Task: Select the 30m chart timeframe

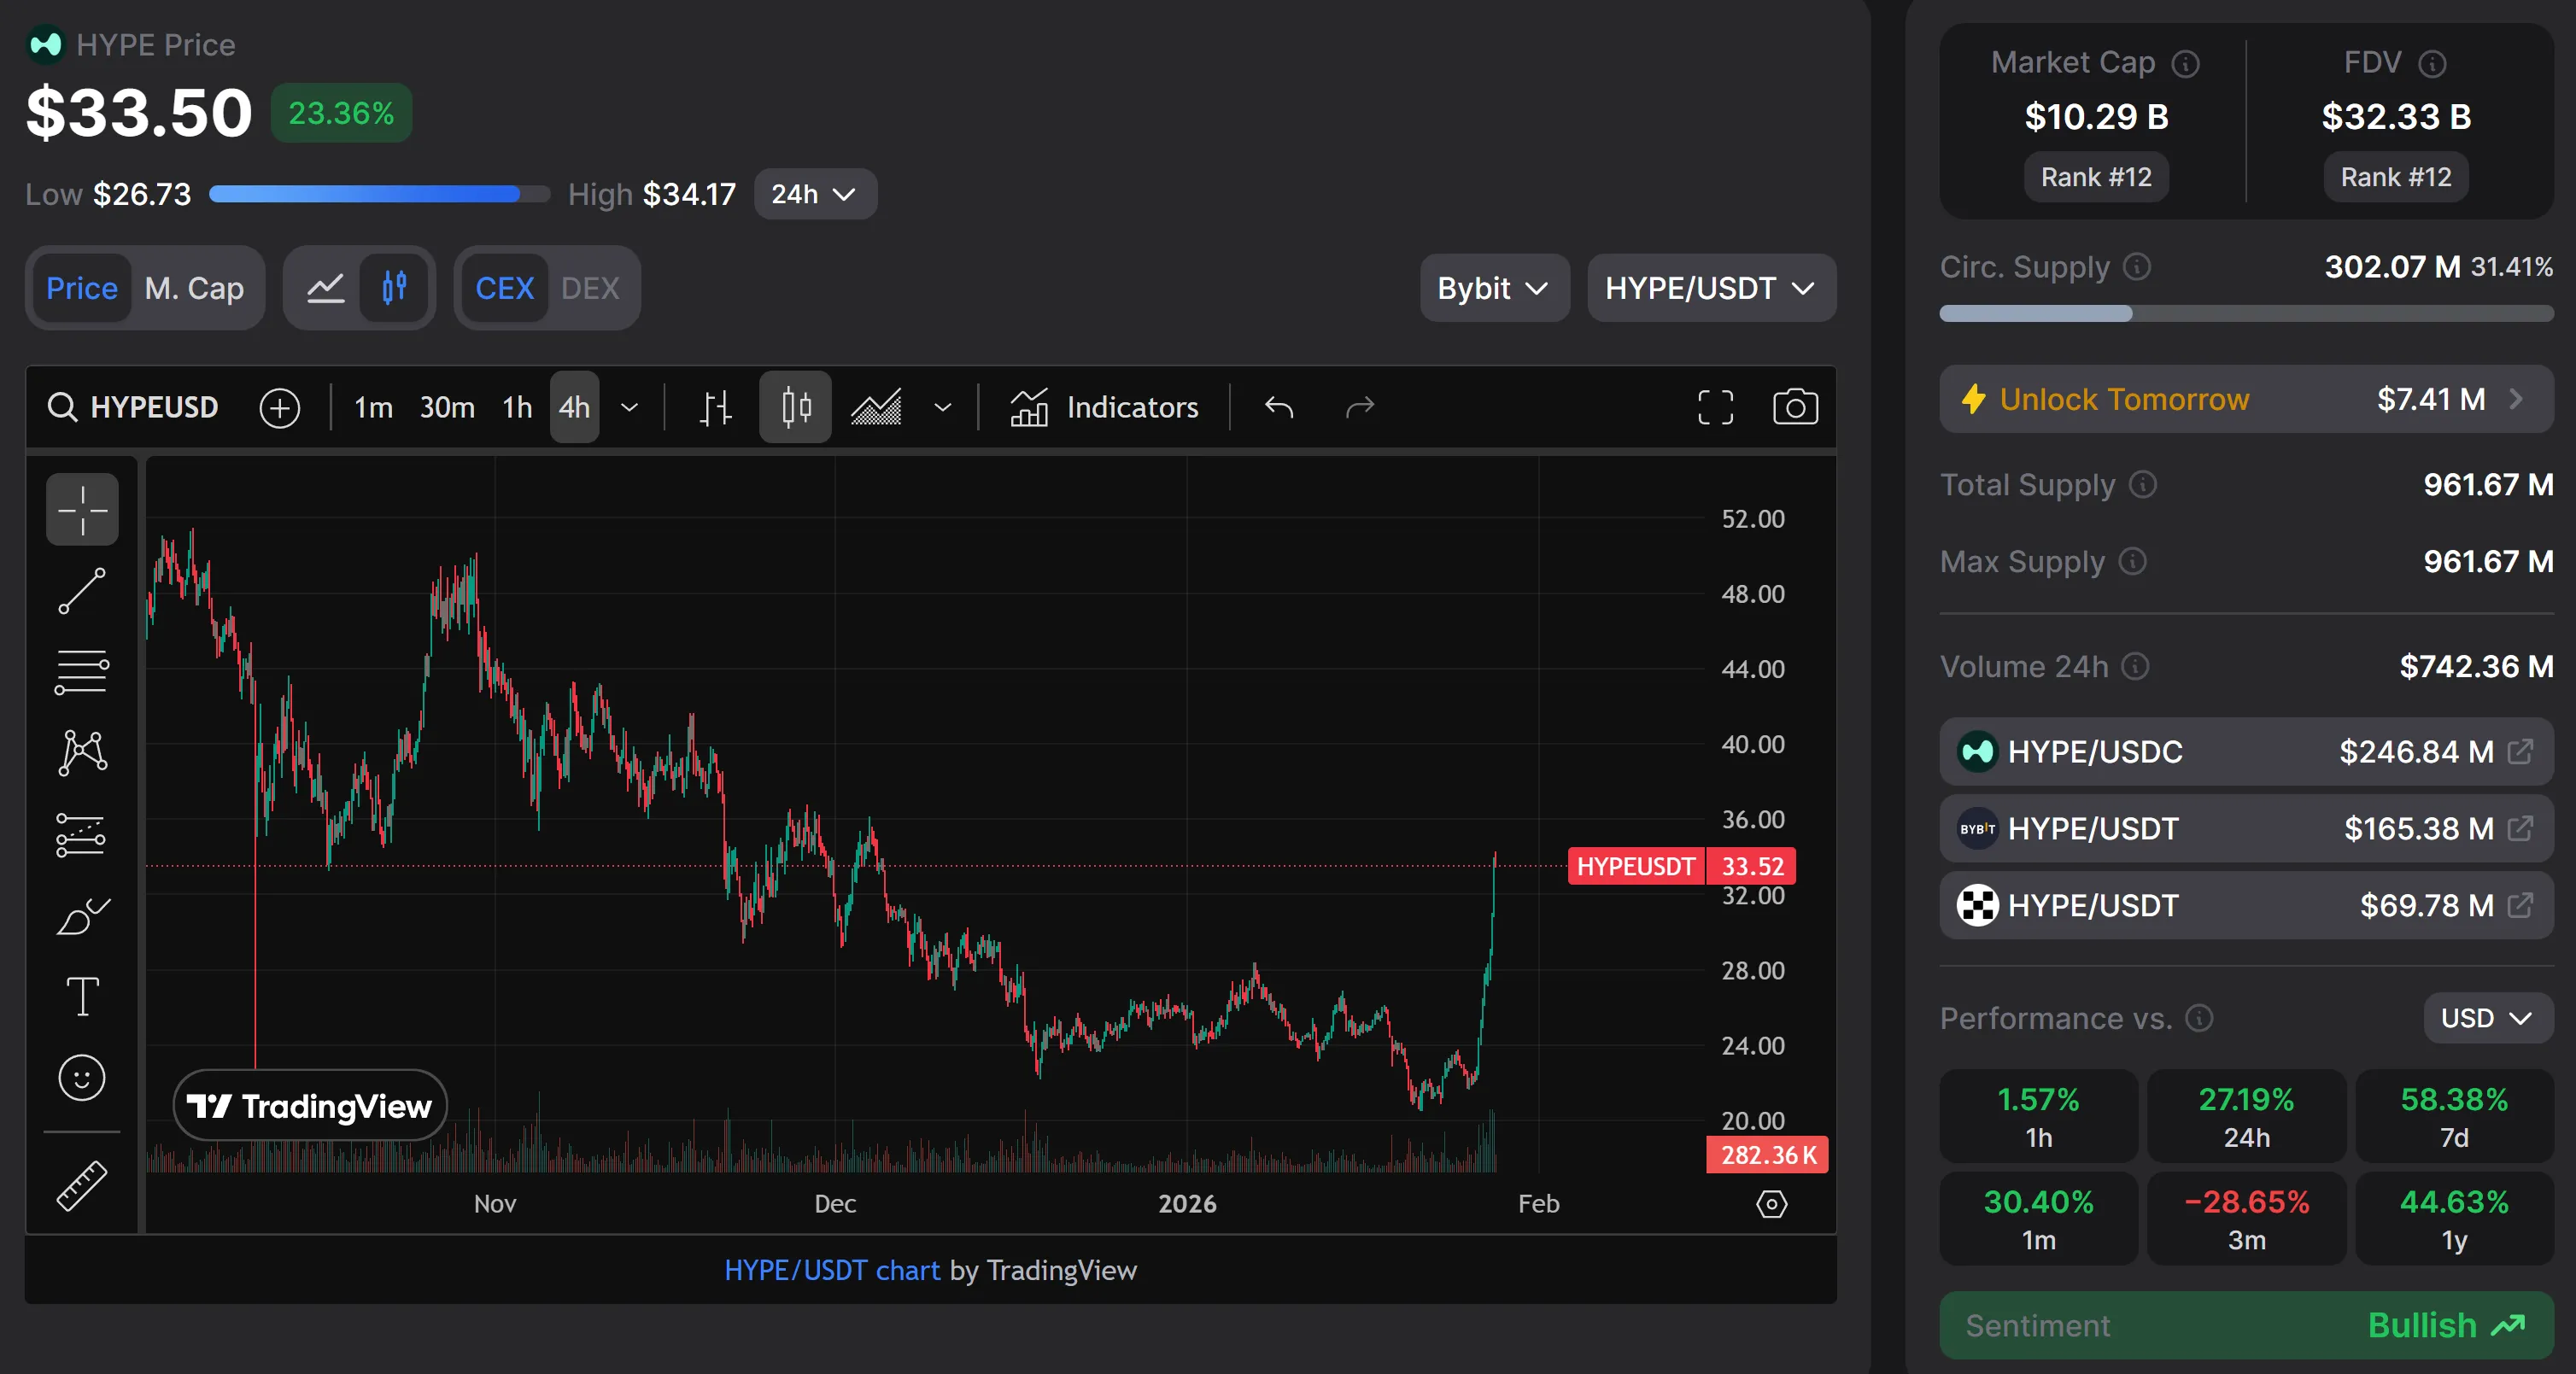Action: coord(447,407)
